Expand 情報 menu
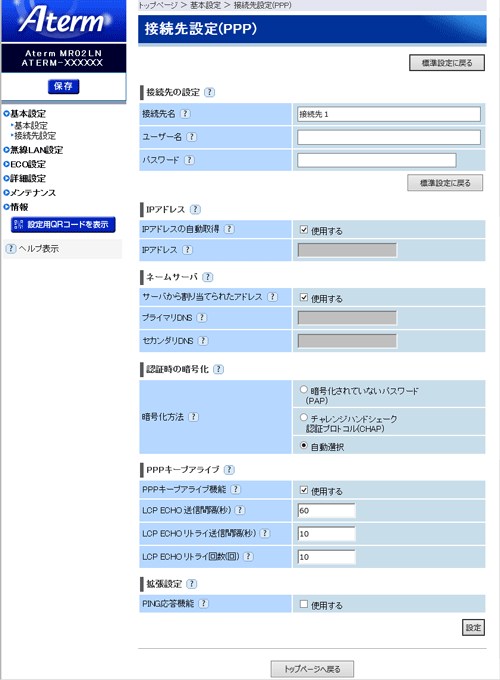 point(16,207)
